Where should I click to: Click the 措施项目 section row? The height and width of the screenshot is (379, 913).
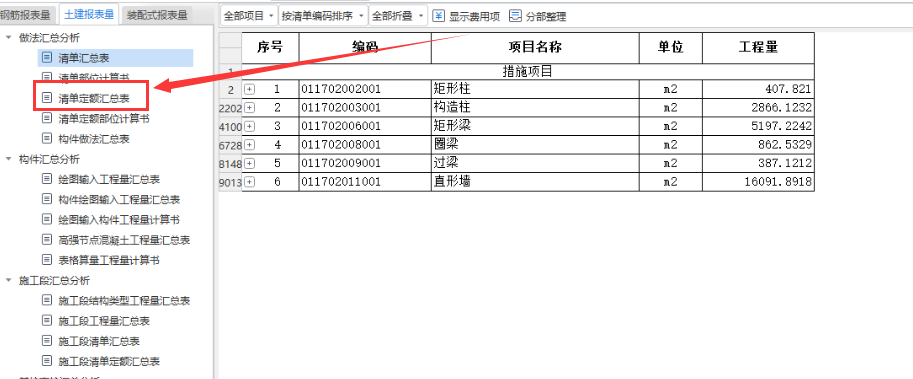coord(528,72)
